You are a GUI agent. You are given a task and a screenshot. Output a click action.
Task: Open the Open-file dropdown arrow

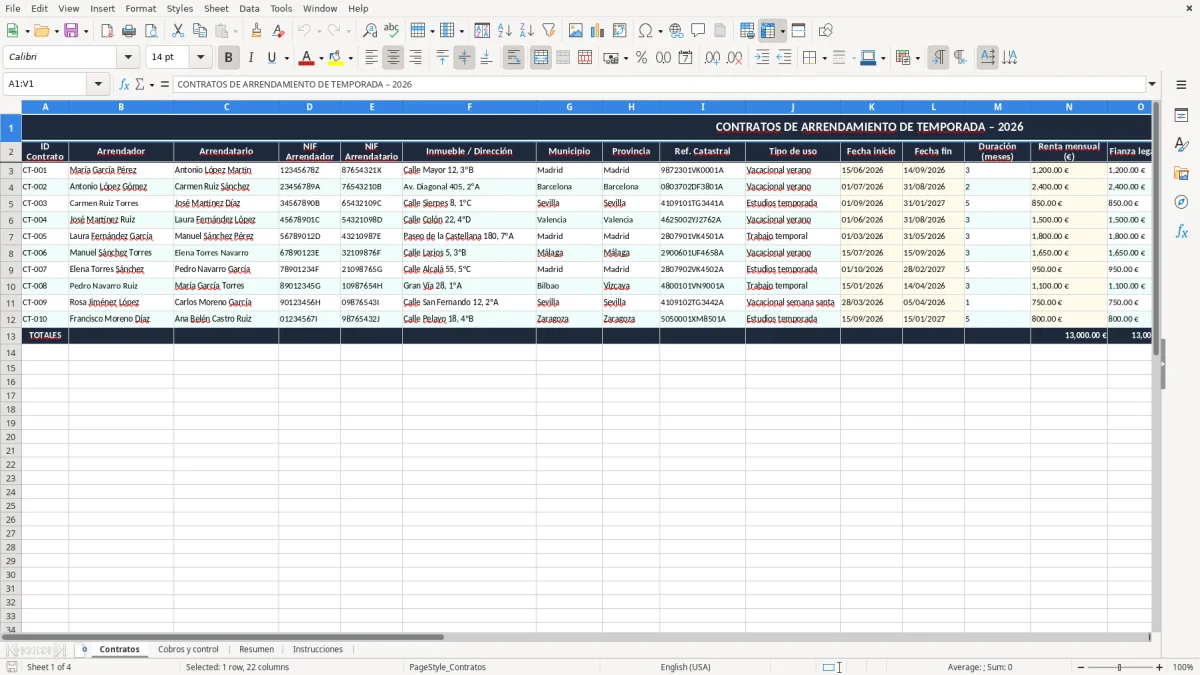56,31
